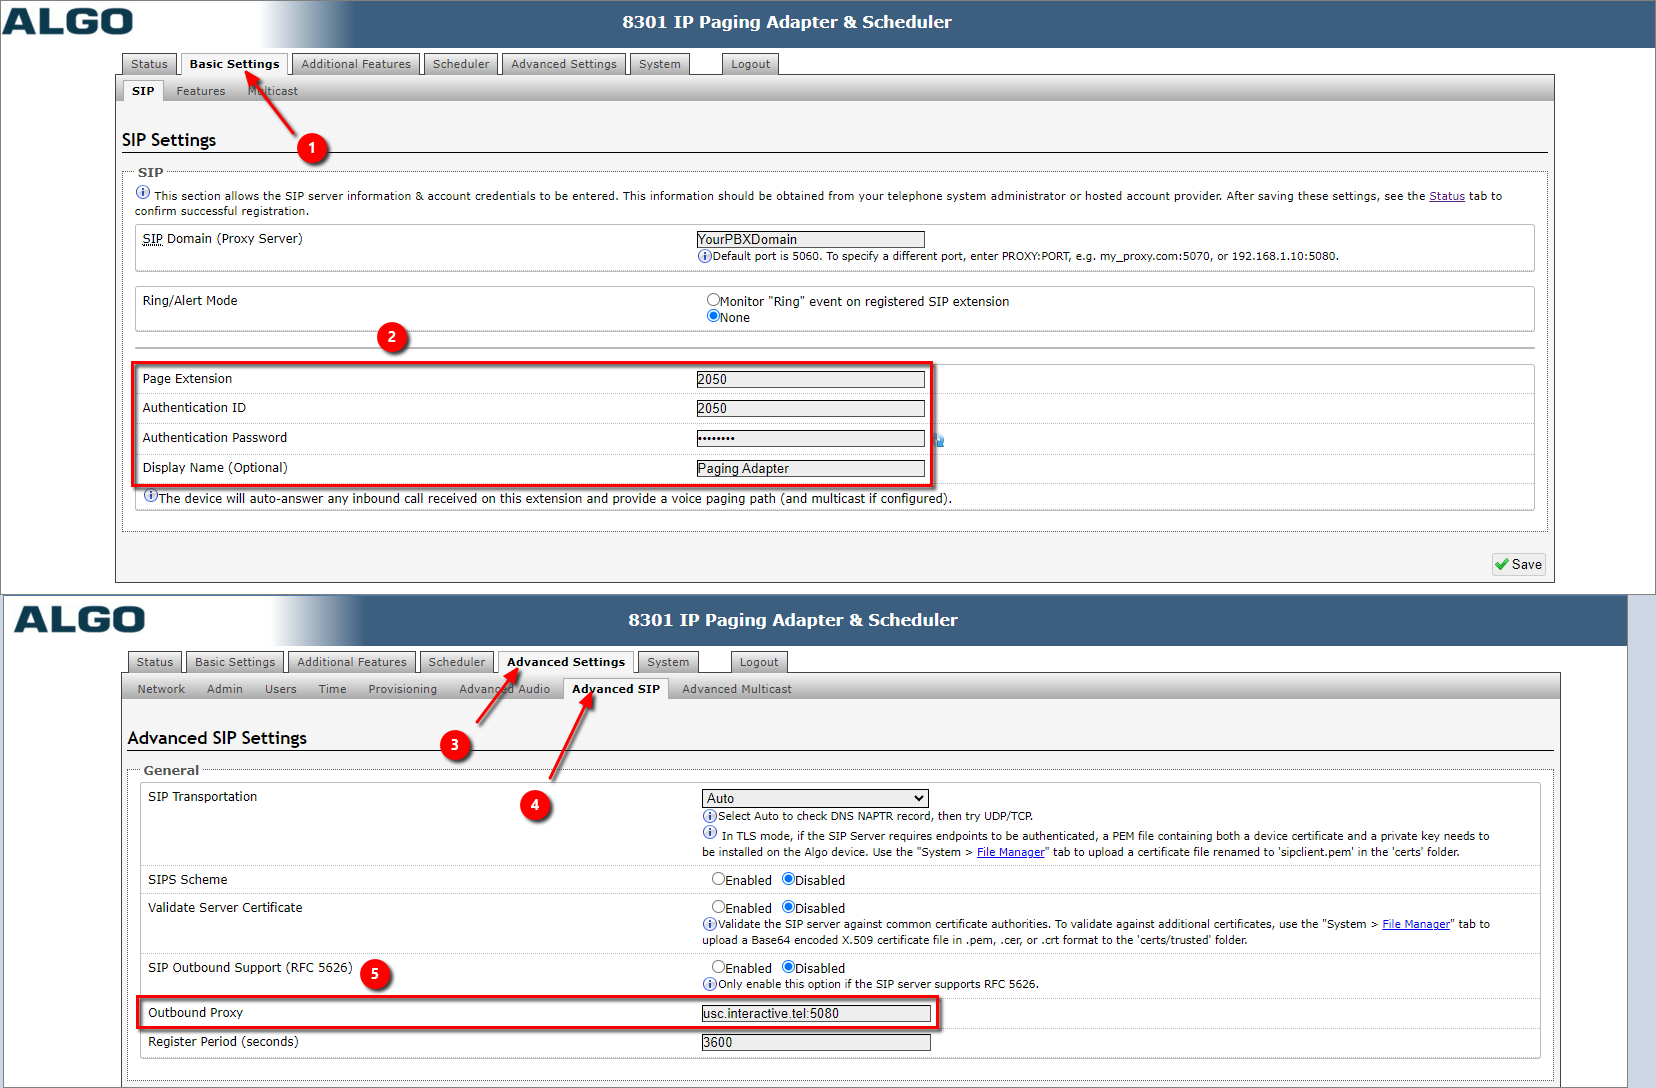Open File Manager link in Validate Server Certificate note

[1415, 924]
